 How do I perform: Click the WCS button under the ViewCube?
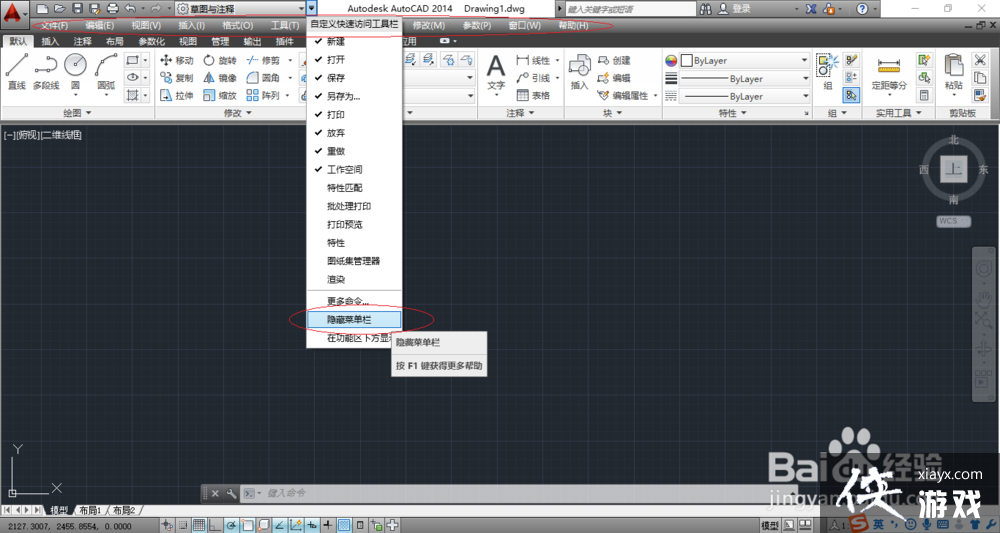953,221
